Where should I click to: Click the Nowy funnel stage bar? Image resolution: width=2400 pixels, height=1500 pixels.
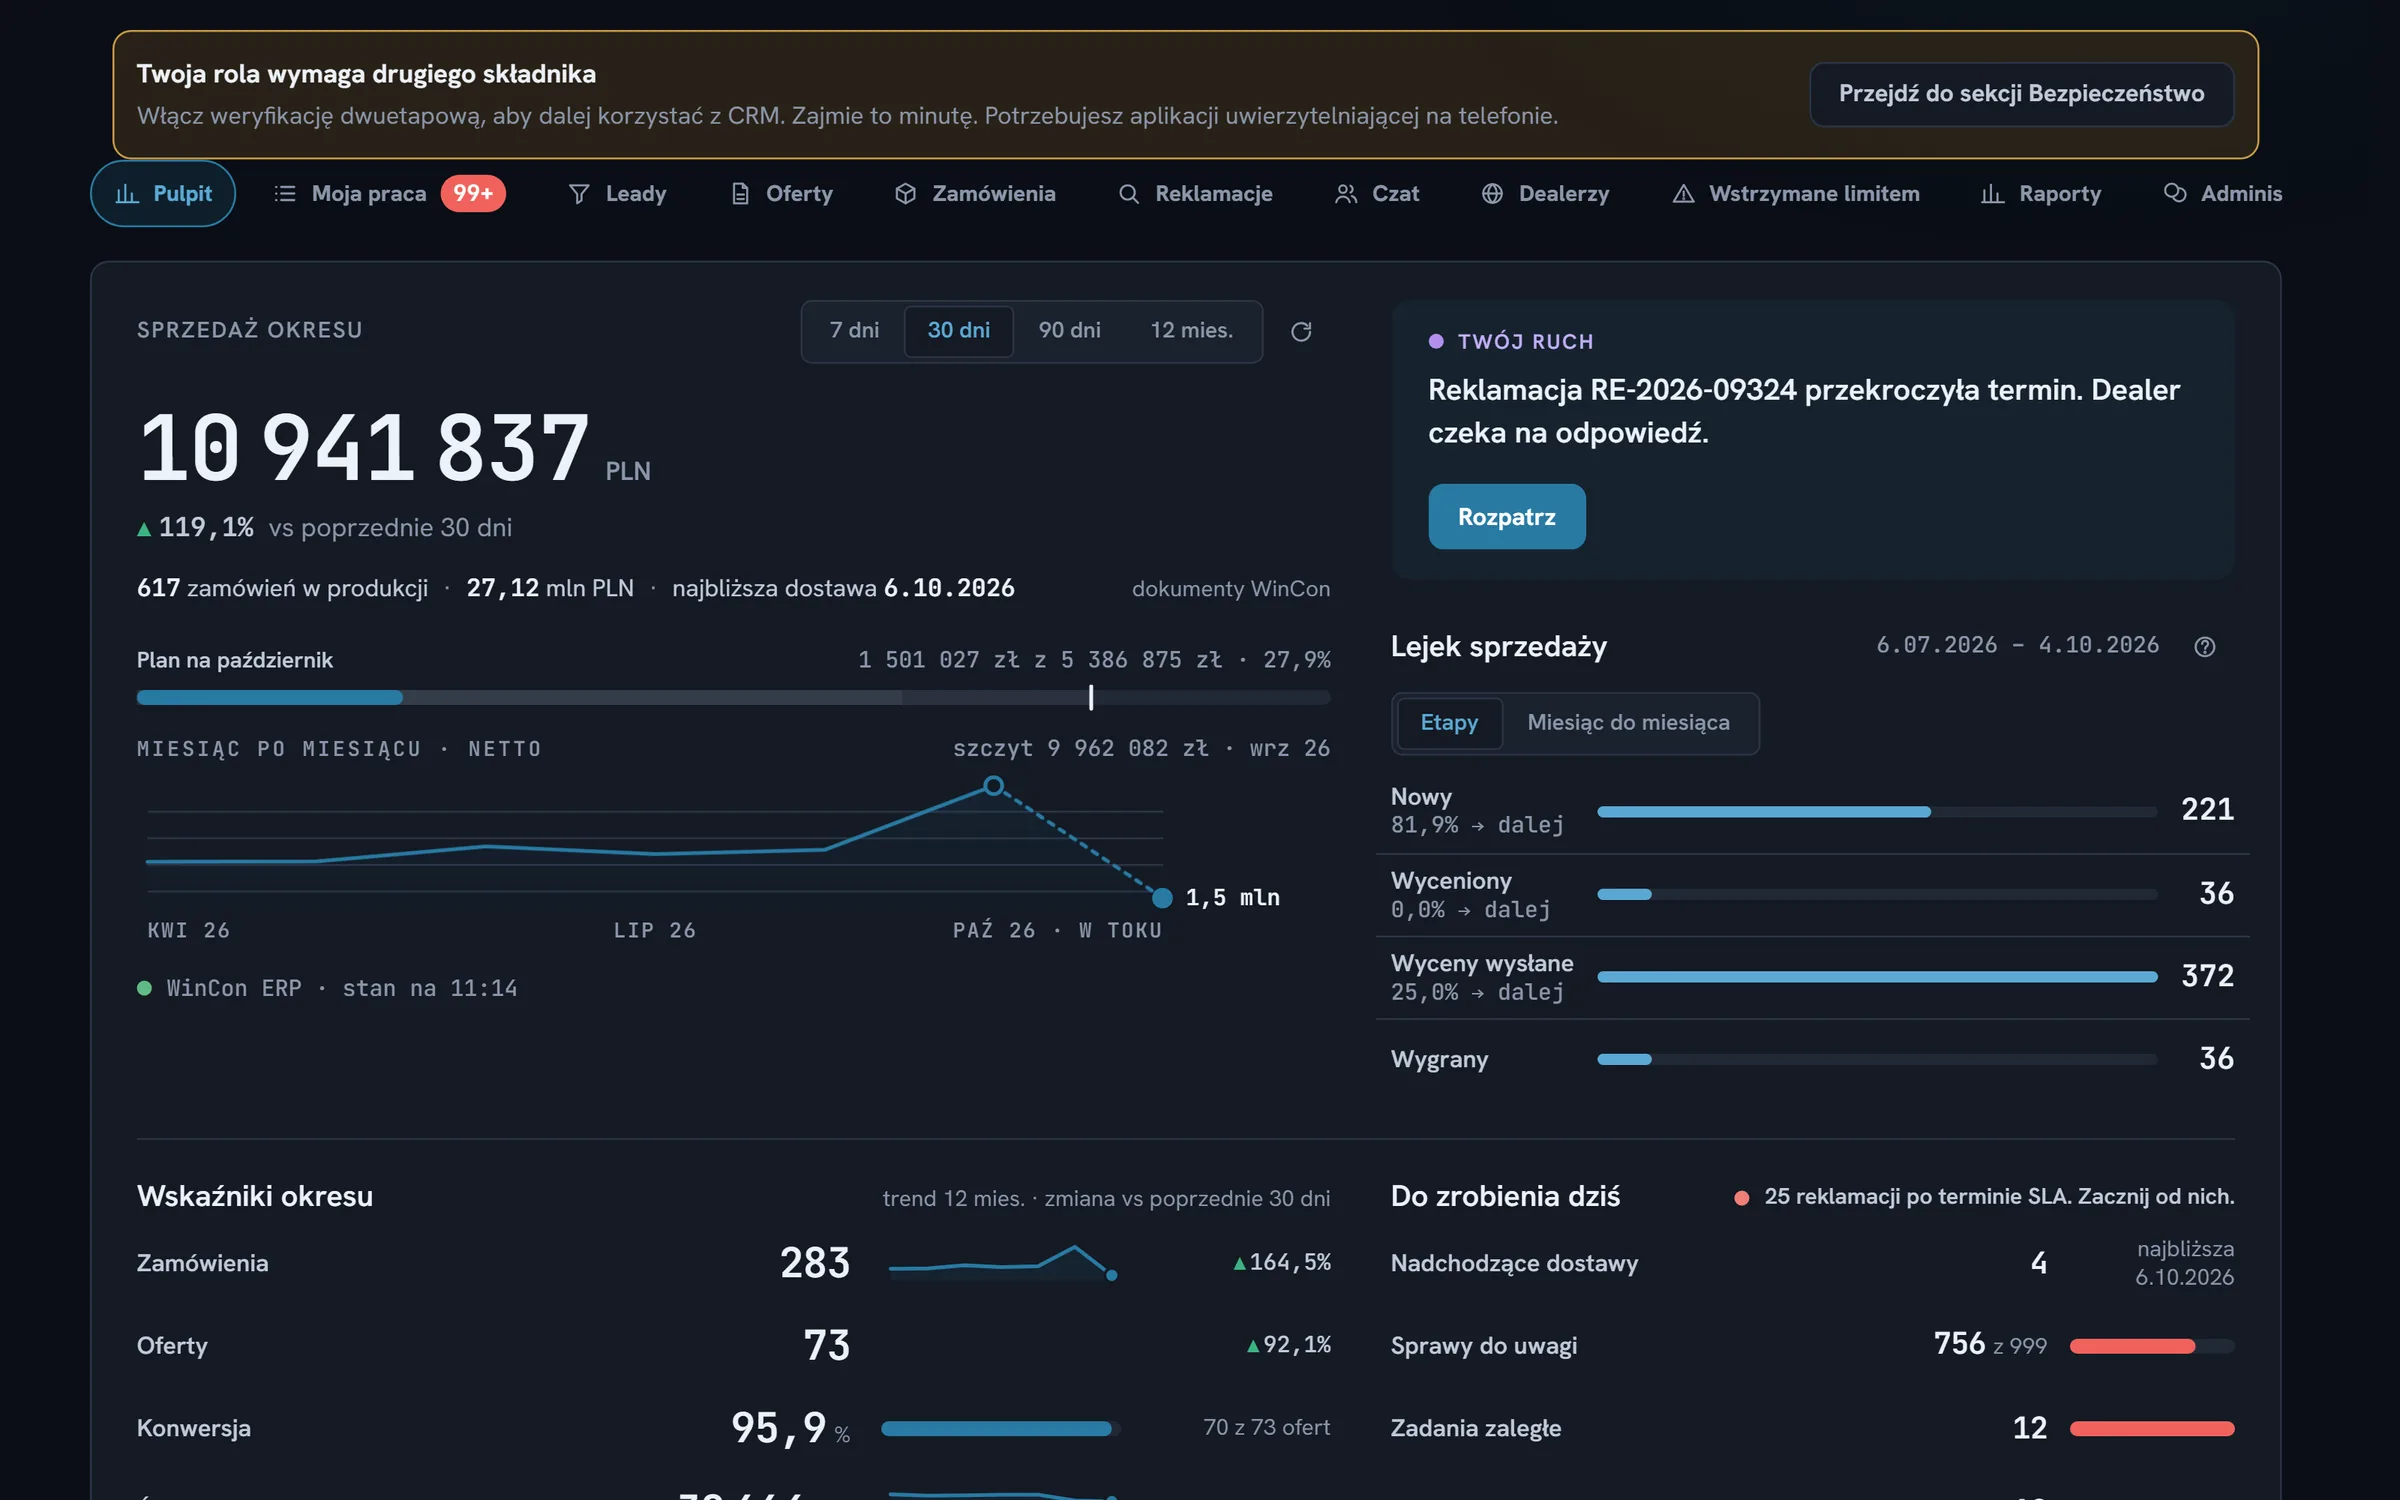(x=1876, y=812)
